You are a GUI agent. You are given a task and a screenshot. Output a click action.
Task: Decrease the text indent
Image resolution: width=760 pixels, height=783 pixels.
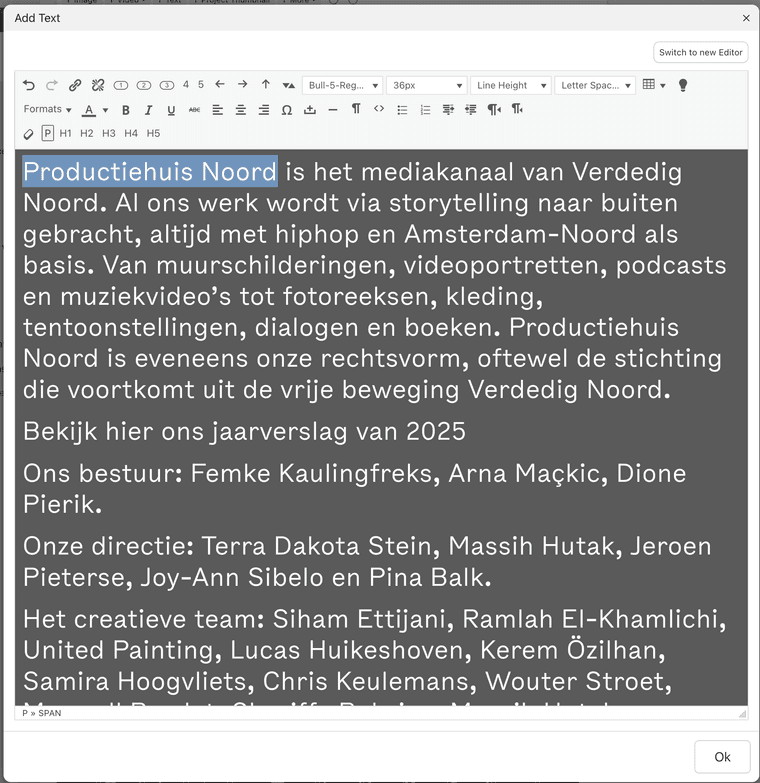point(448,109)
